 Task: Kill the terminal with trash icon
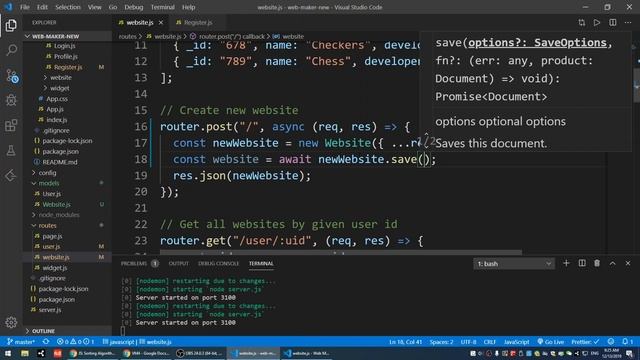pyautogui.click(x=597, y=263)
